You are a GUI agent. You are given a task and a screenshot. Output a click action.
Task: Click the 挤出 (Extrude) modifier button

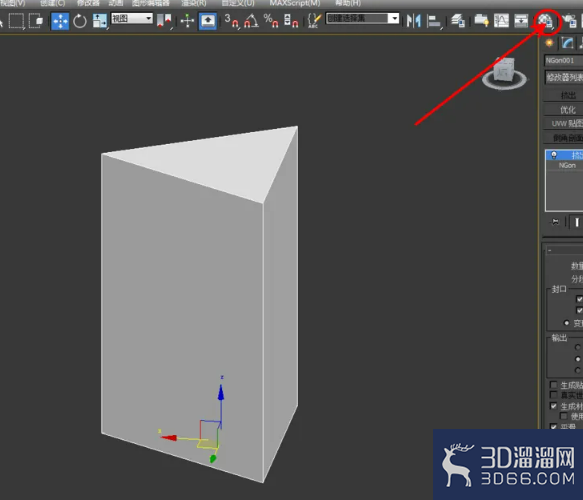564,96
